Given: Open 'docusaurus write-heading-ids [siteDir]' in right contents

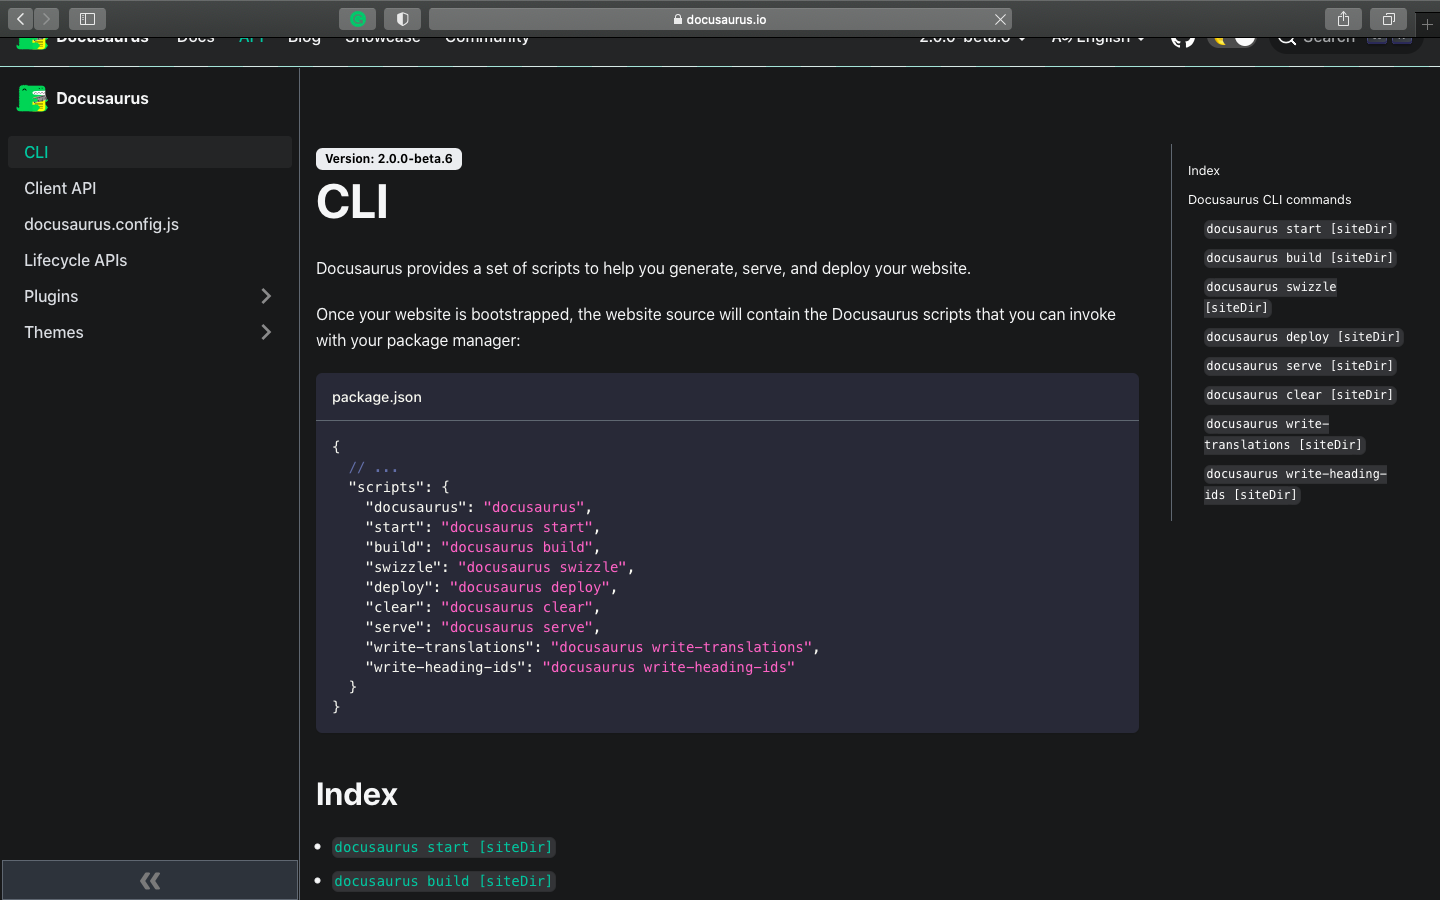Looking at the screenshot, I should tap(1296, 484).
